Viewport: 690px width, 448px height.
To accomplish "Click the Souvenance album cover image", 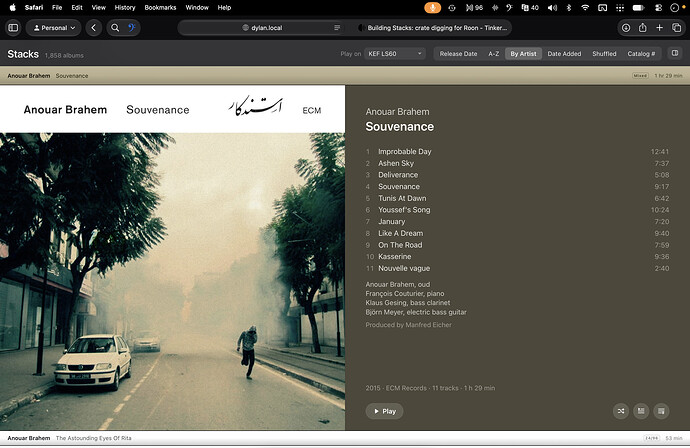I will [172, 257].
